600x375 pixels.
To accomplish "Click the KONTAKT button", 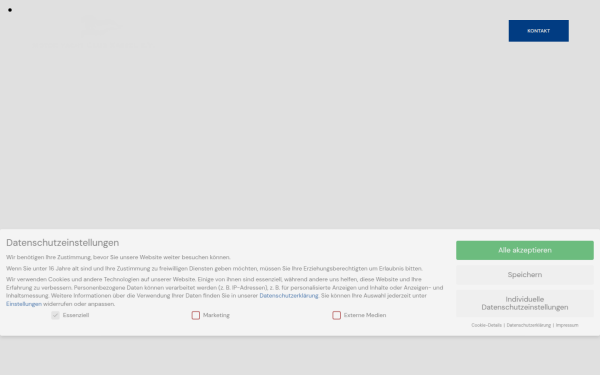I will pos(538,31).
